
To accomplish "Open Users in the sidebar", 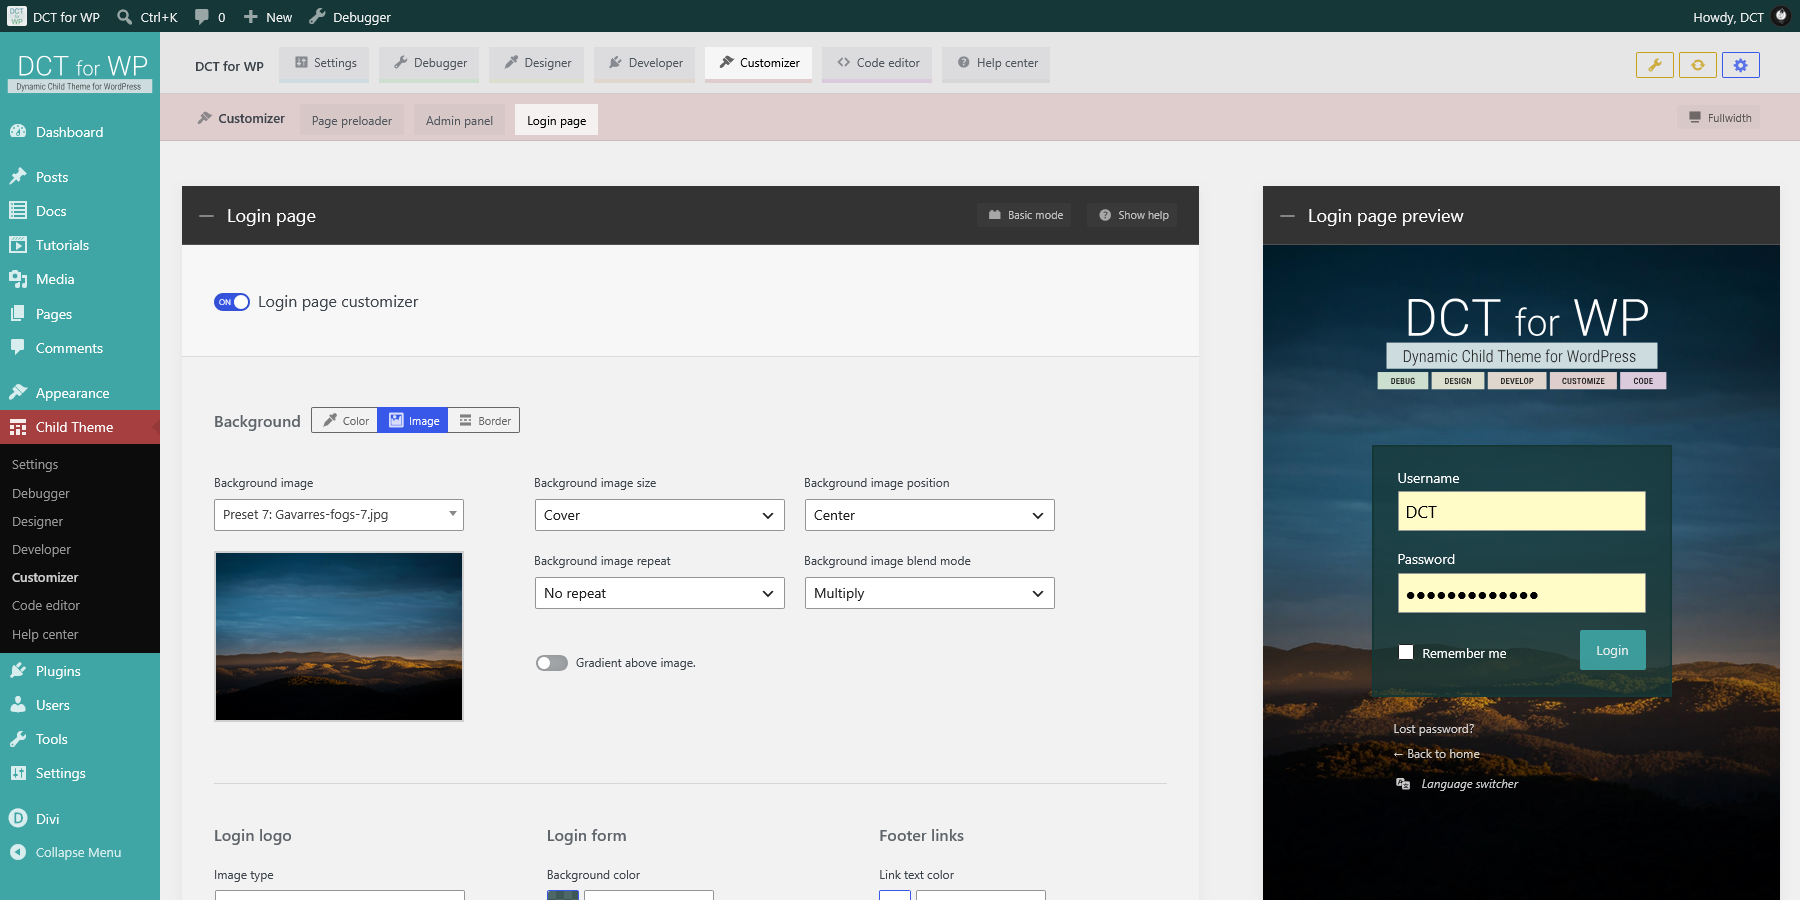I will pos(80,705).
